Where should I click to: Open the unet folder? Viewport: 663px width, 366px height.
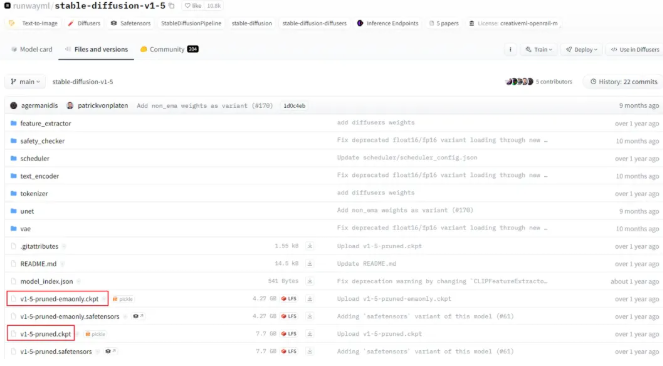coord(27,211)
